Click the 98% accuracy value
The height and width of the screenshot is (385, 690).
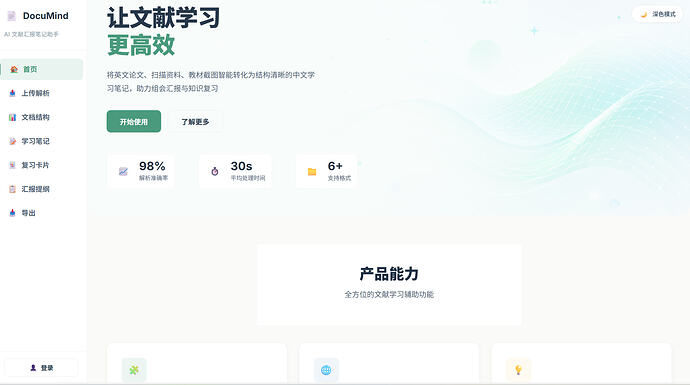152,166
